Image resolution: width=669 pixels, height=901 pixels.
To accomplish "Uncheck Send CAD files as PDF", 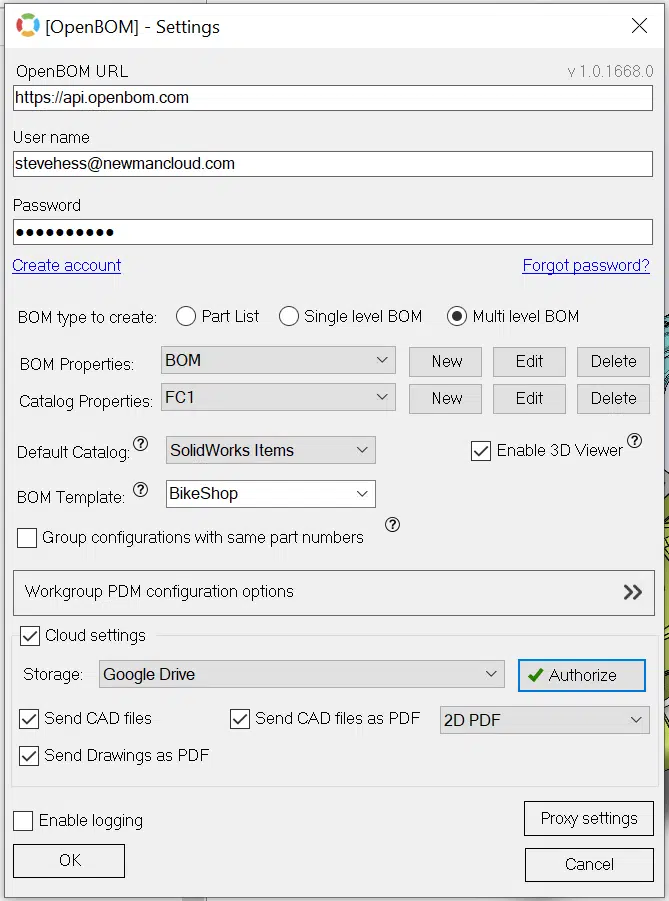I will point(240,719).
